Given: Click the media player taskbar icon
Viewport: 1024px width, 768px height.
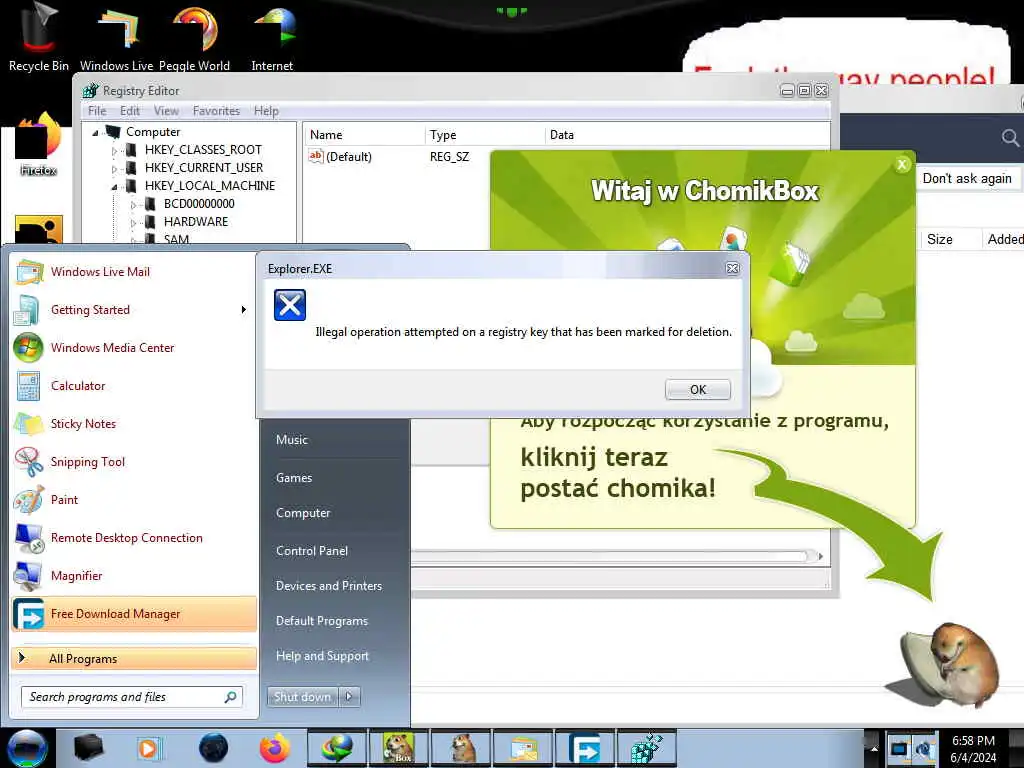Looking at the screenshot, I should click(x=150, y=748).
